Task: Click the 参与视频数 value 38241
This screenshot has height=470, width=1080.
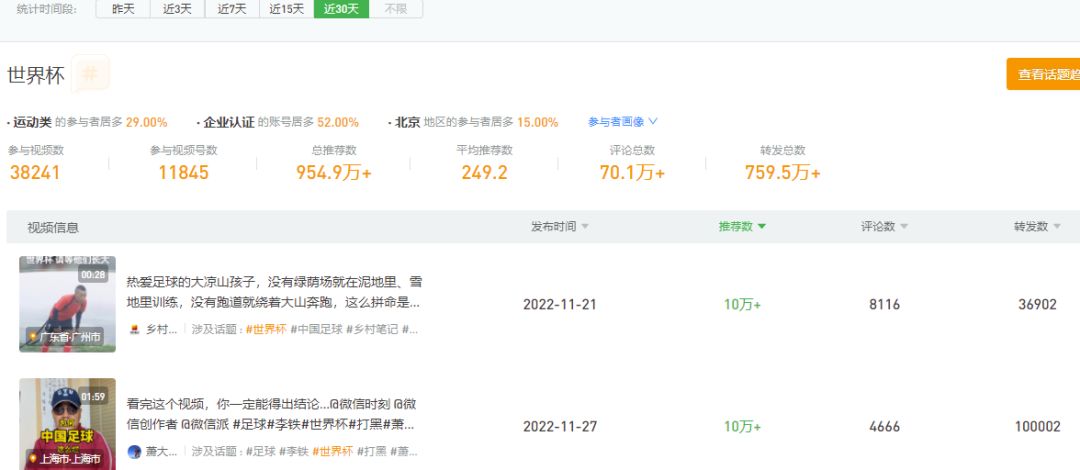Action: (35, 172)
